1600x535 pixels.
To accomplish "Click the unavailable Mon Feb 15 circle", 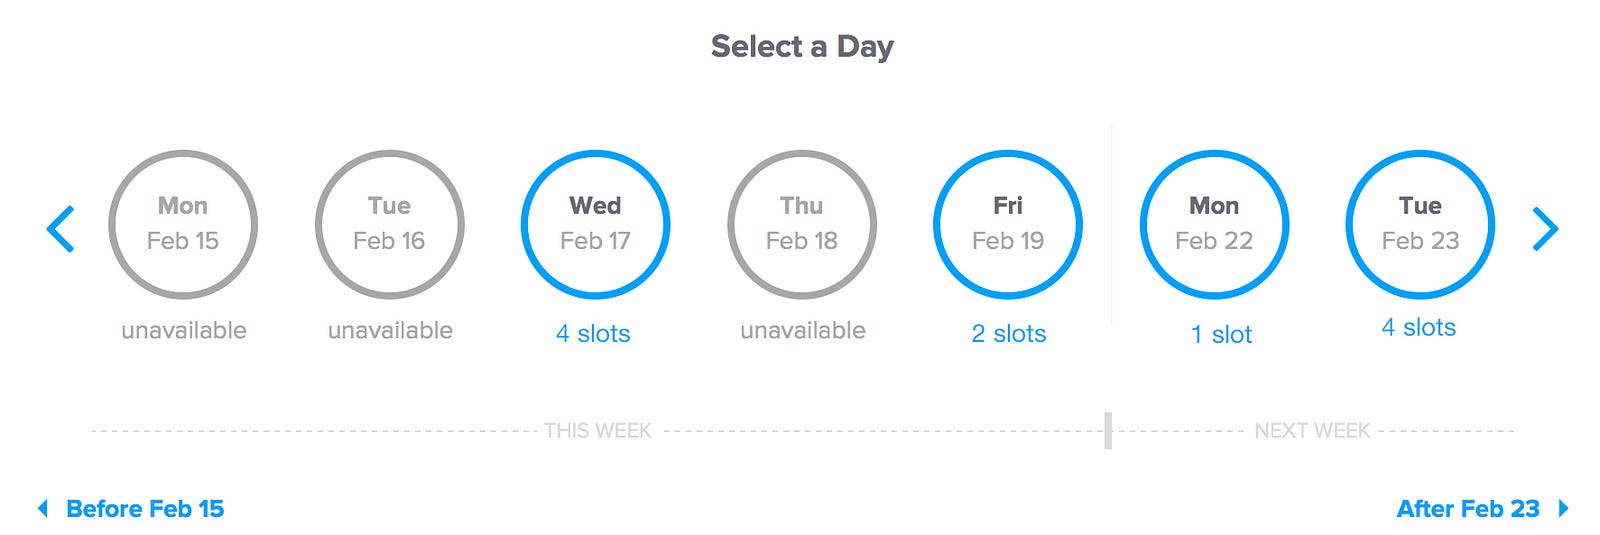I will [x=183, y=224].
